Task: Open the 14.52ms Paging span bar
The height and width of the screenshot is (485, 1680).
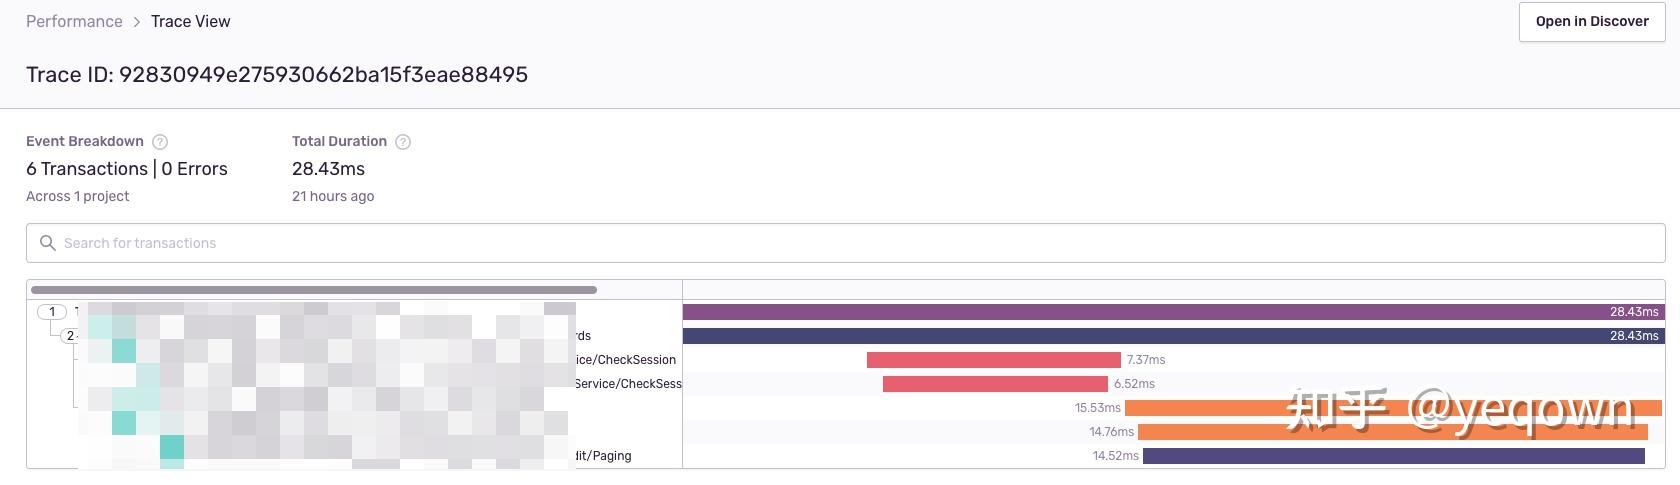Action: (x=1393, y=456)
